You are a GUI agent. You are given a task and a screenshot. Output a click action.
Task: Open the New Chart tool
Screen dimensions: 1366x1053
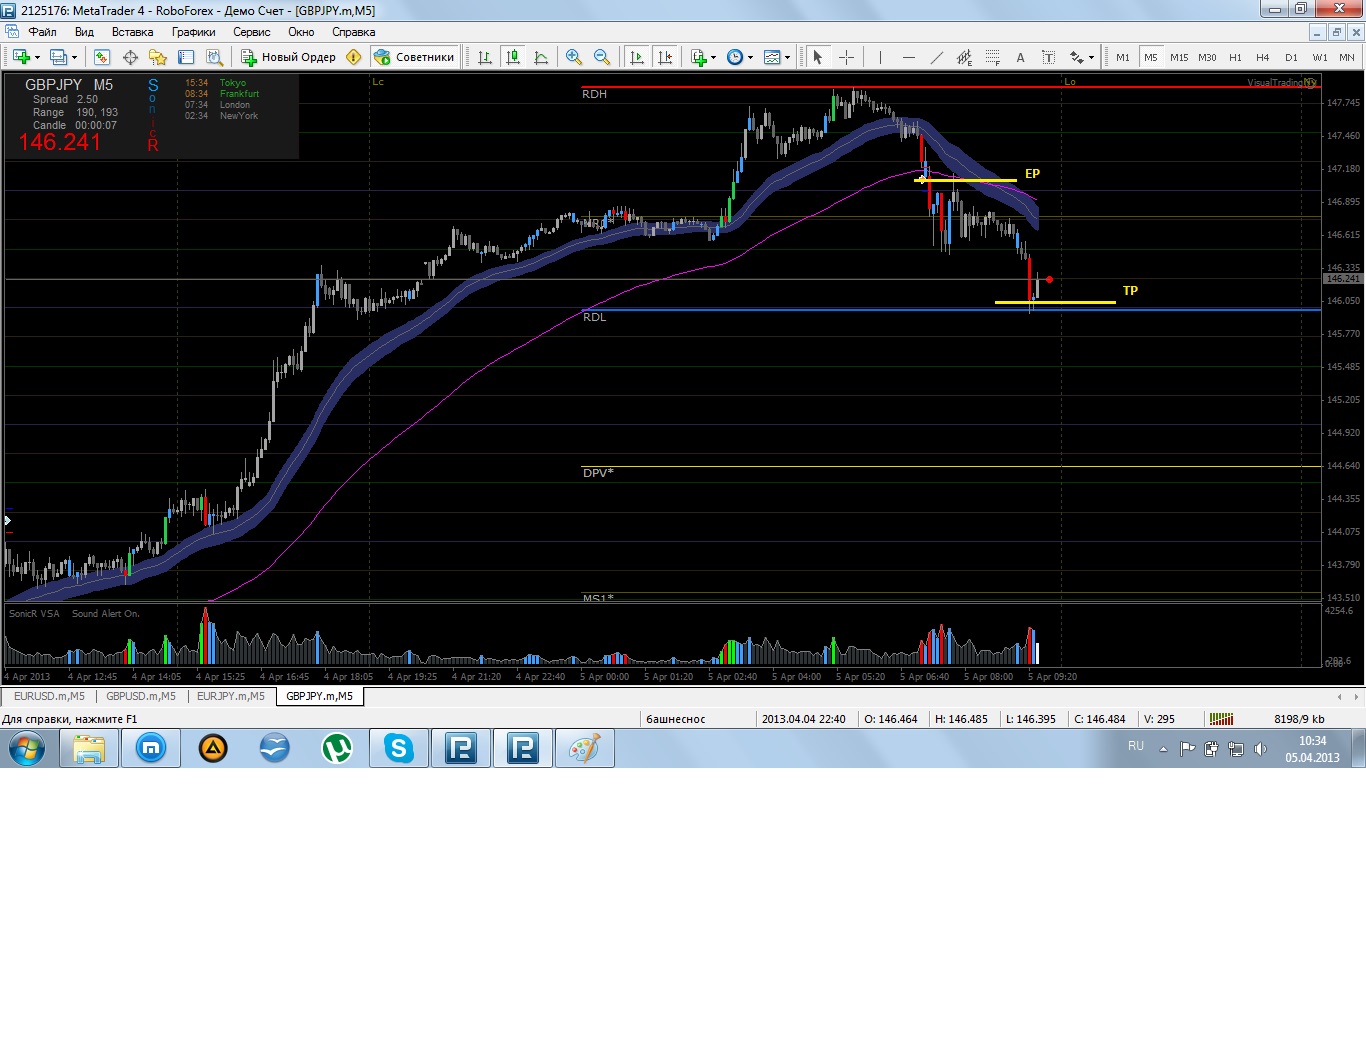tap(21, 57)
